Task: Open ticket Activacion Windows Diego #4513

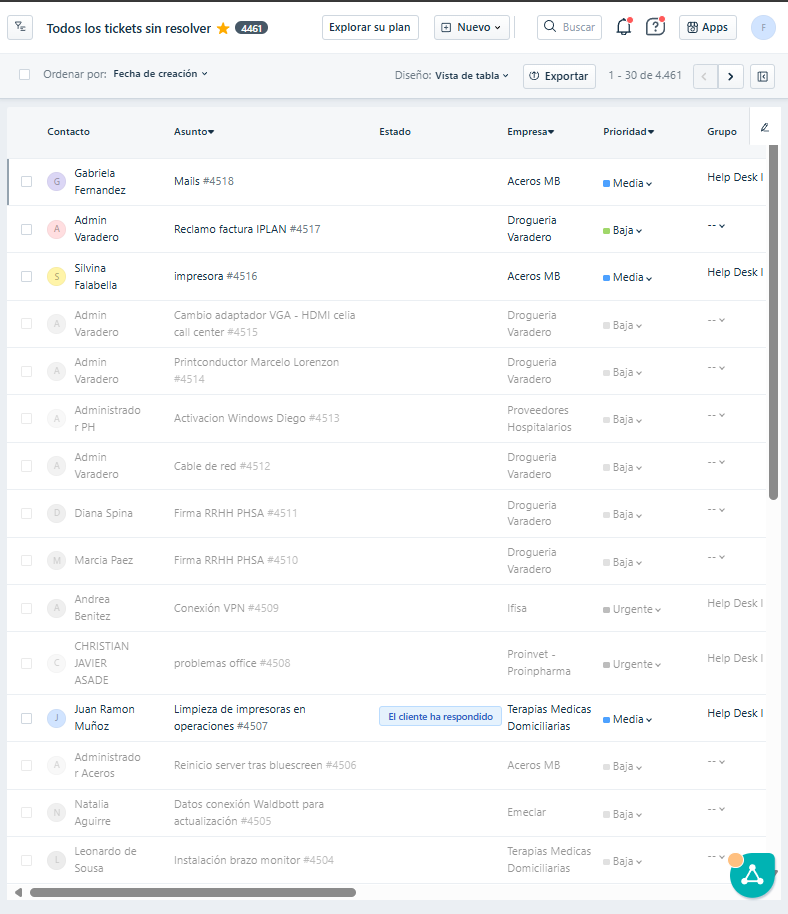Action: pyautogui.click(x=256, y=419)
